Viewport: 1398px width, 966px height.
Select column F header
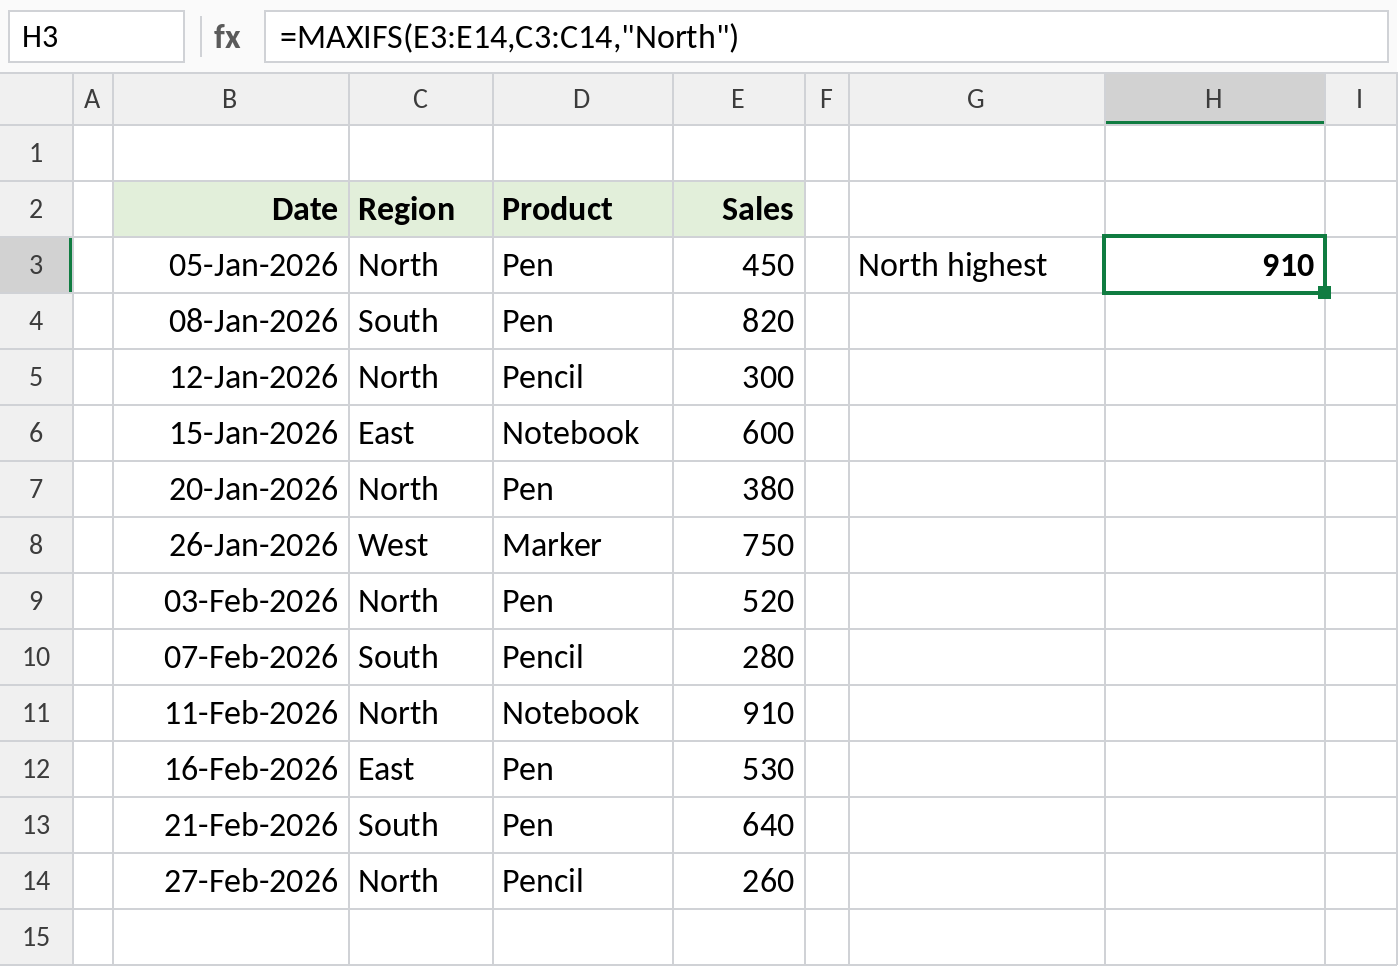click(x=827, y=99)
